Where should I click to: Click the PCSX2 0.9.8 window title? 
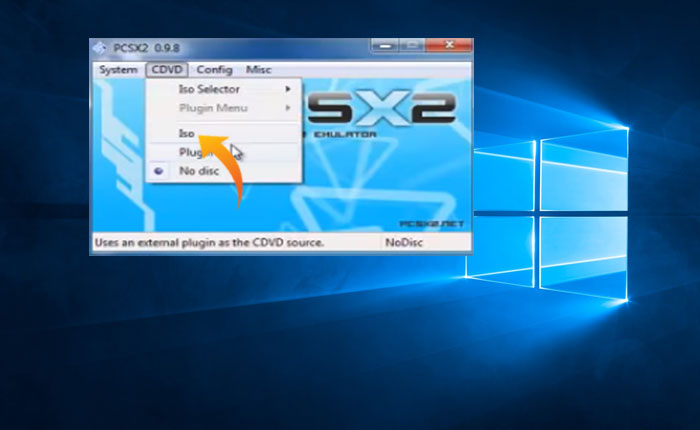[146, 48]
